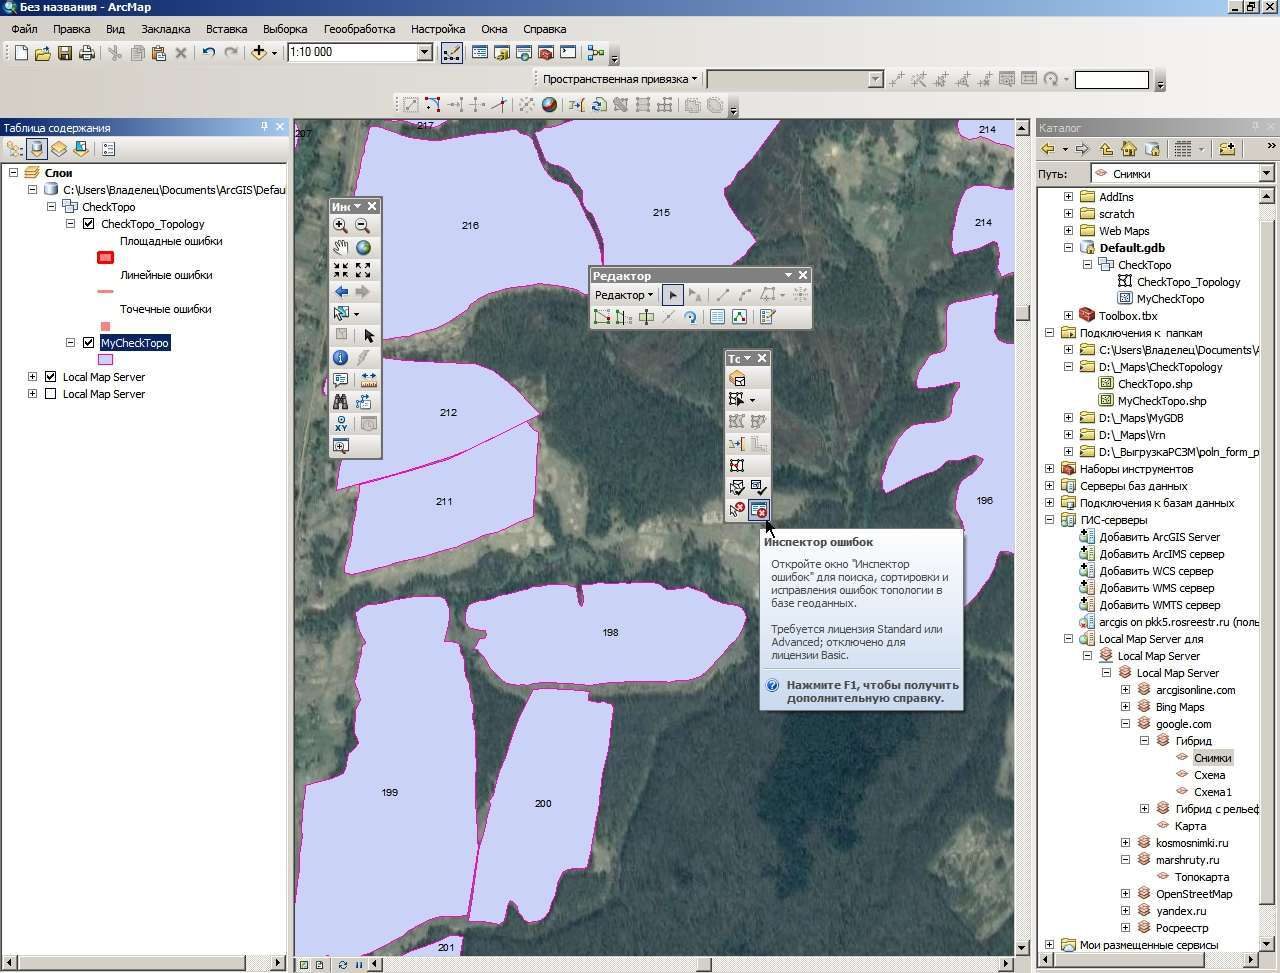Open the Пространственная привязка menu button
Image resolution: width=1280 pixels, height=973 pixels.
tap(620, 79)
